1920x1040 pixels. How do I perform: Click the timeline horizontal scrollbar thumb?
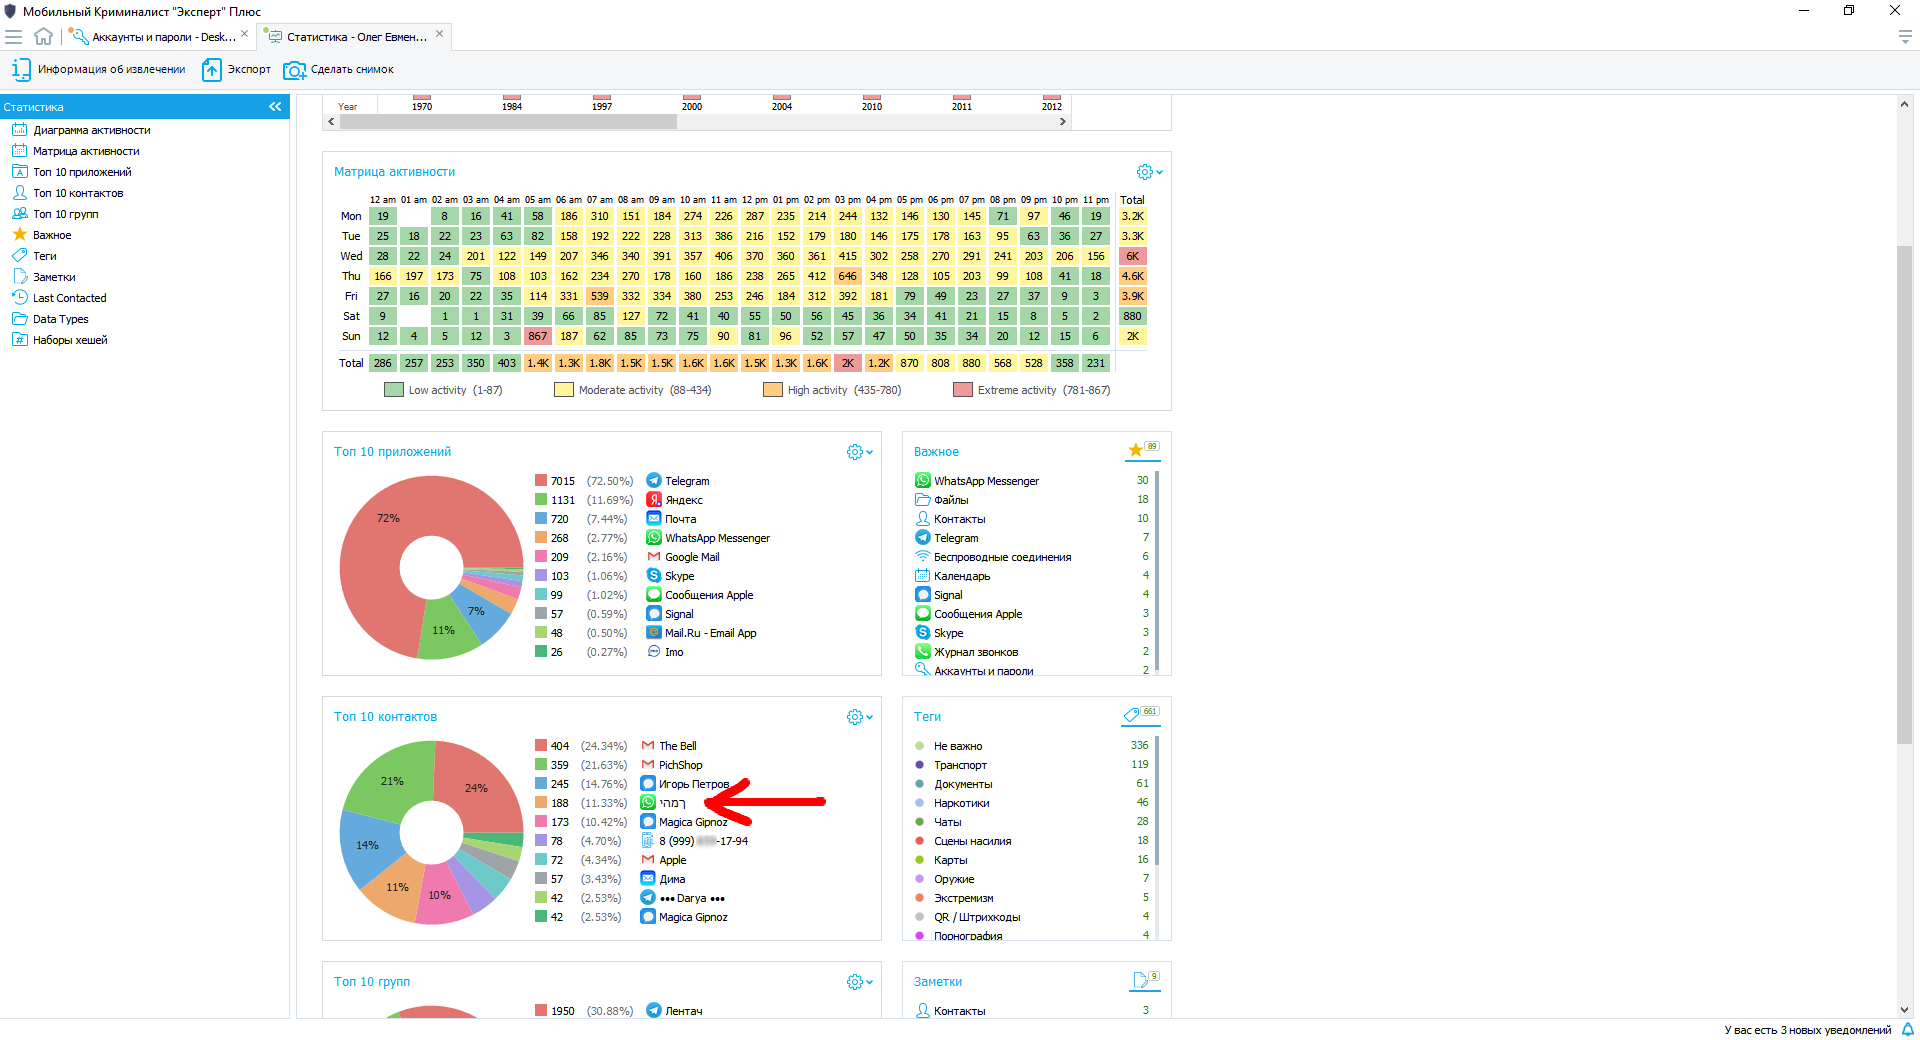click(x=508, y=121)
